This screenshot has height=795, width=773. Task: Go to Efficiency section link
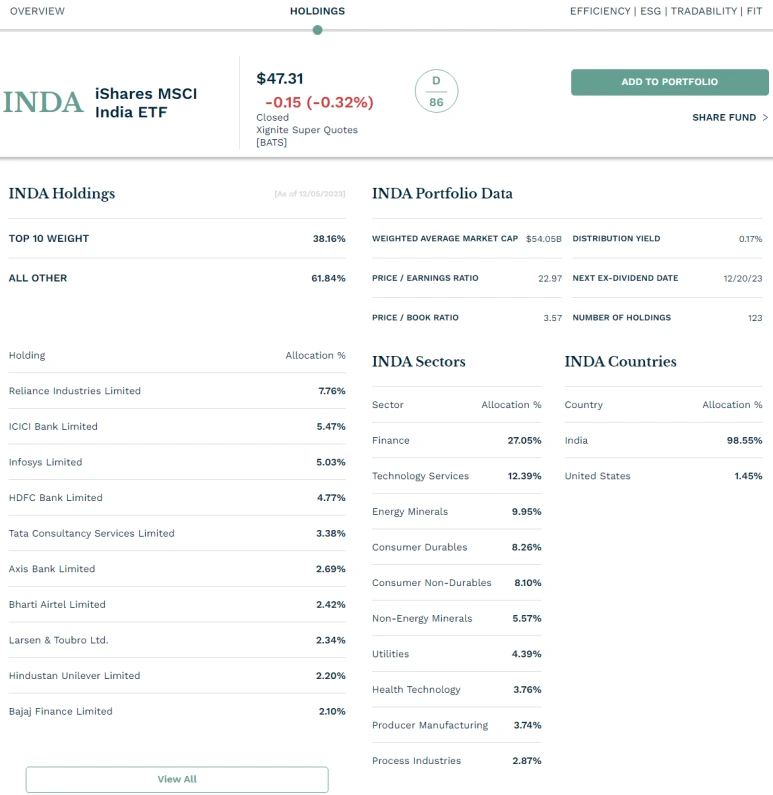(x=600, y=11)
